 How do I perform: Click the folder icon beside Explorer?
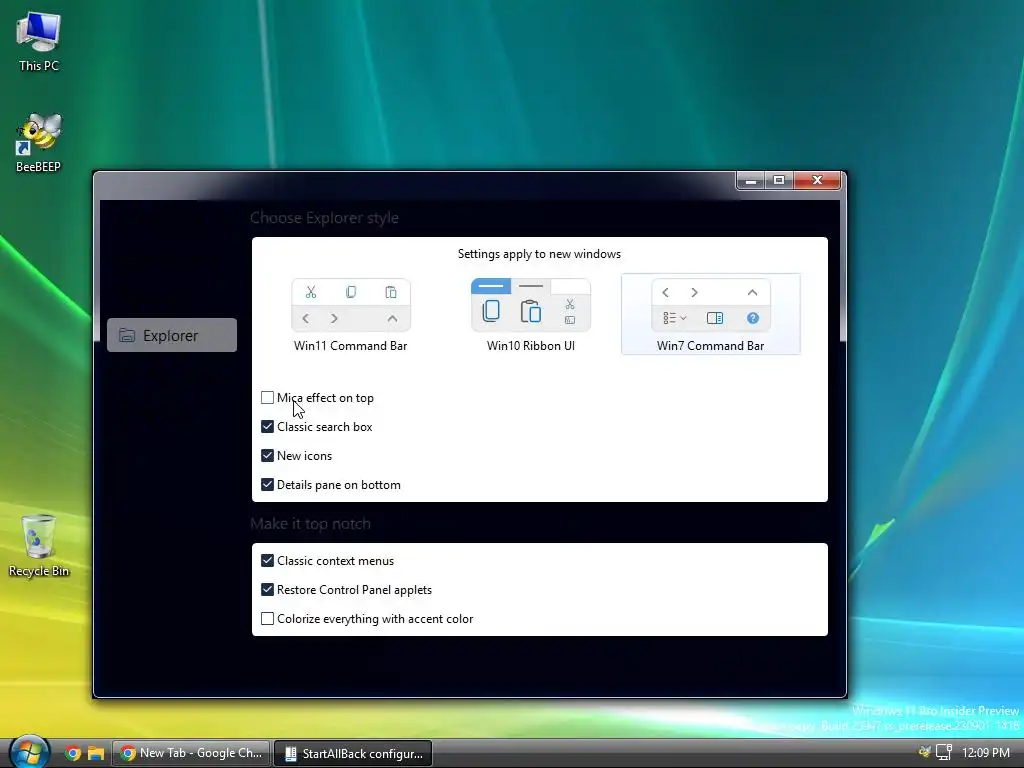click(127, 336)
